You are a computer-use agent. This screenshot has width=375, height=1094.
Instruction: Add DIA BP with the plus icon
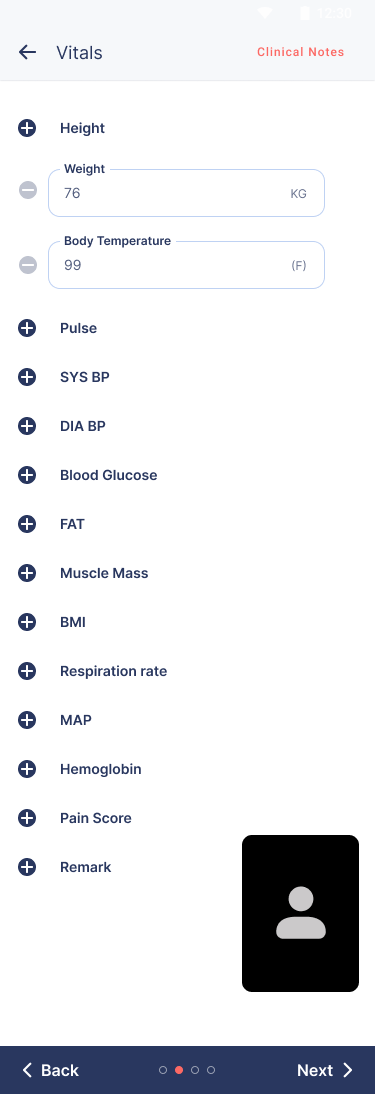coord(27,426)
